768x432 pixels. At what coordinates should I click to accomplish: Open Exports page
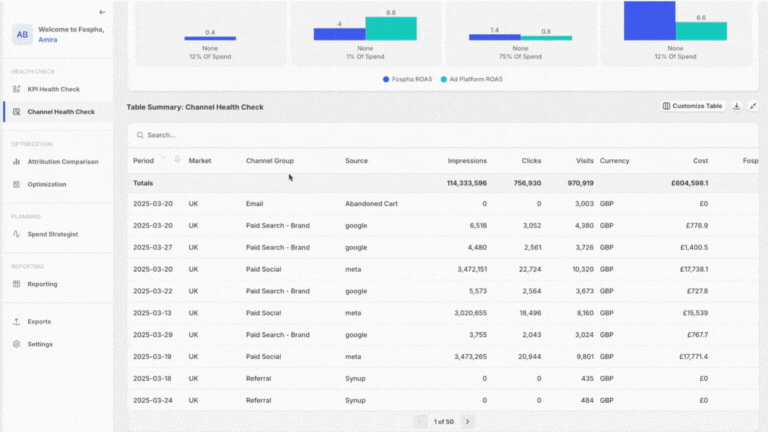[39, 322]
